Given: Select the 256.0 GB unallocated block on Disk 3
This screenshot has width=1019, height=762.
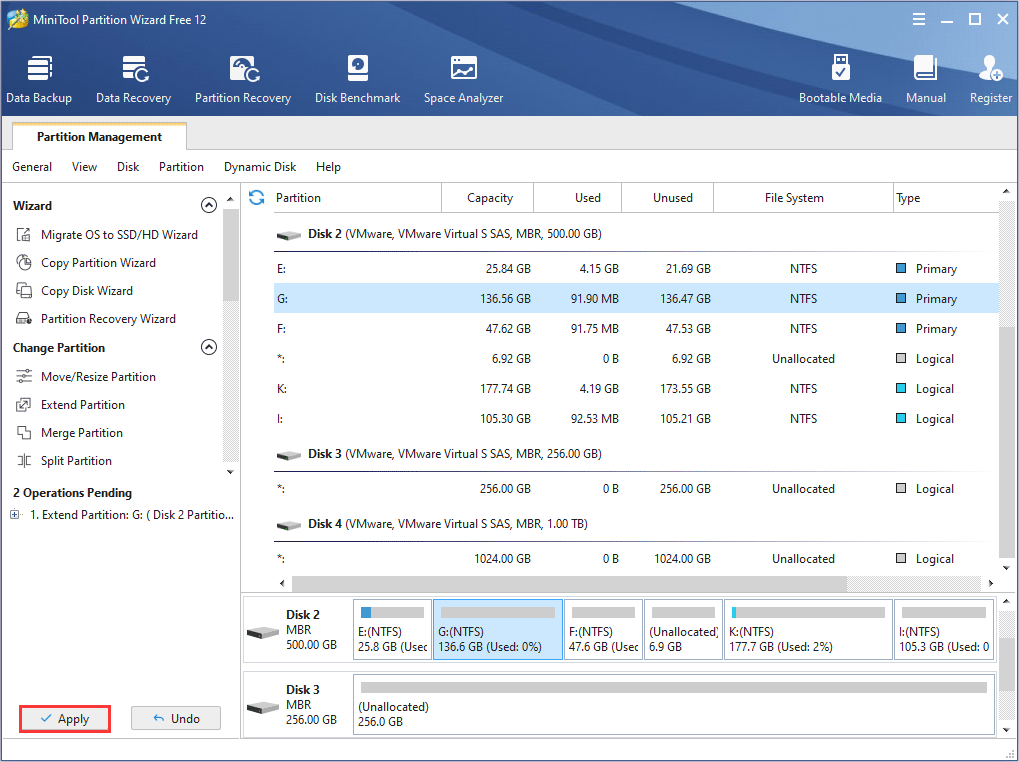Looking at the screenshot, I should point(674,705).
